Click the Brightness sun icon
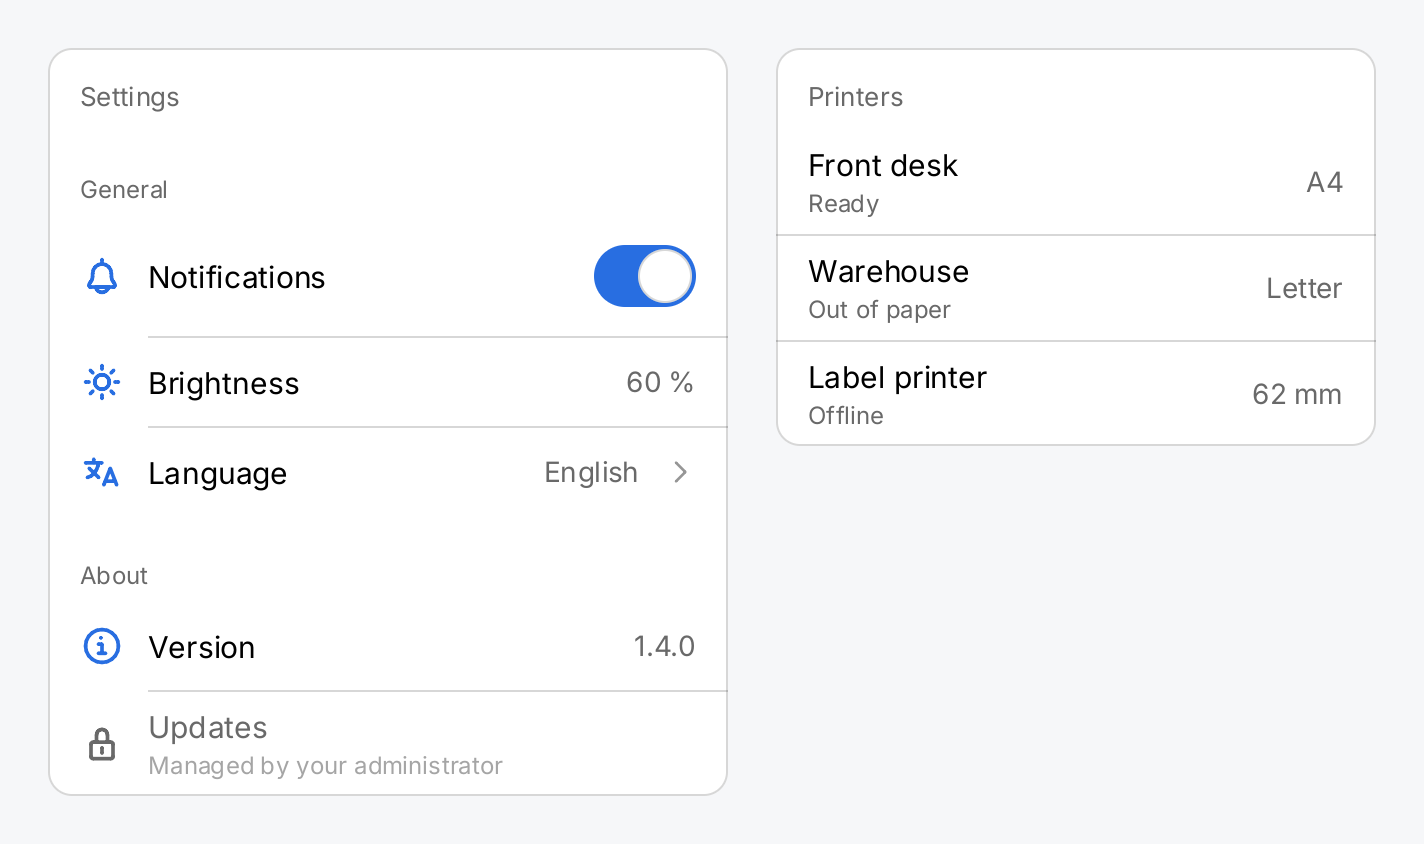 tap(102, 383)
